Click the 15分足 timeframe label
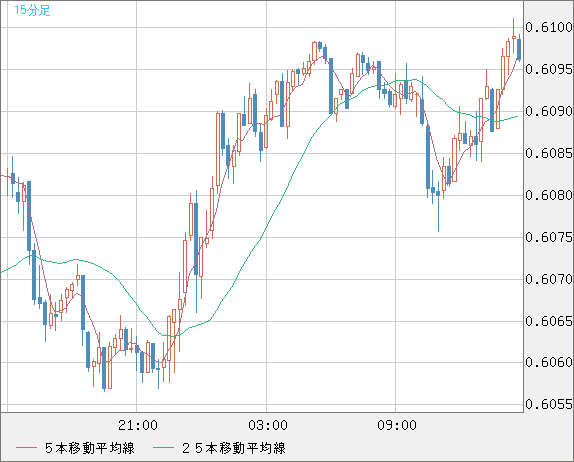The width and height of the screenshot is (574, 462). (x=32, y=10)
